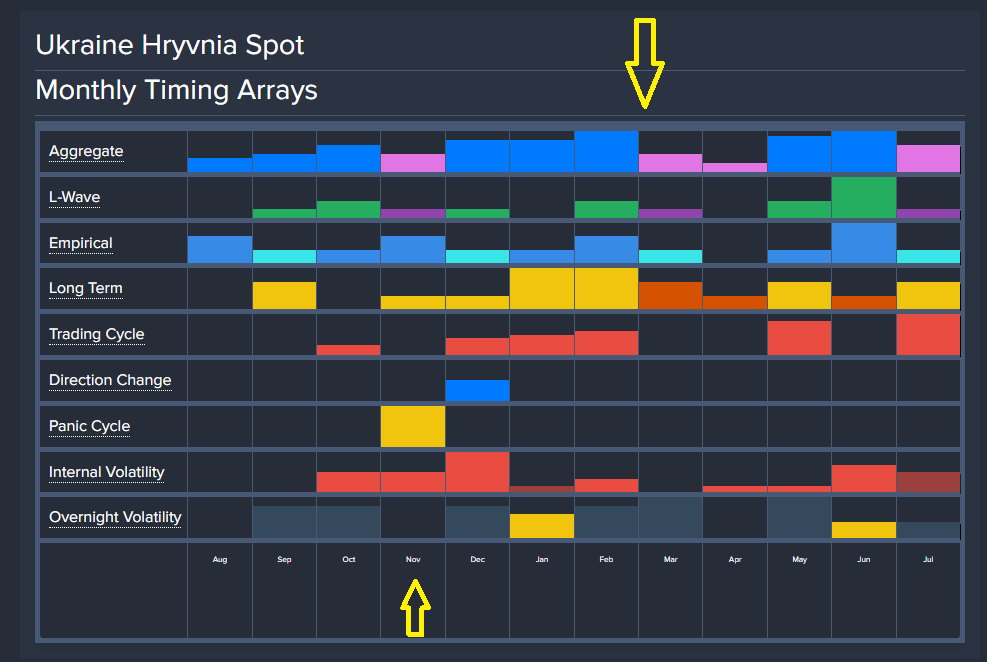The image size is (987, 662).
Task: Click the blue Empirical bar in August
Action: [220, 250]
